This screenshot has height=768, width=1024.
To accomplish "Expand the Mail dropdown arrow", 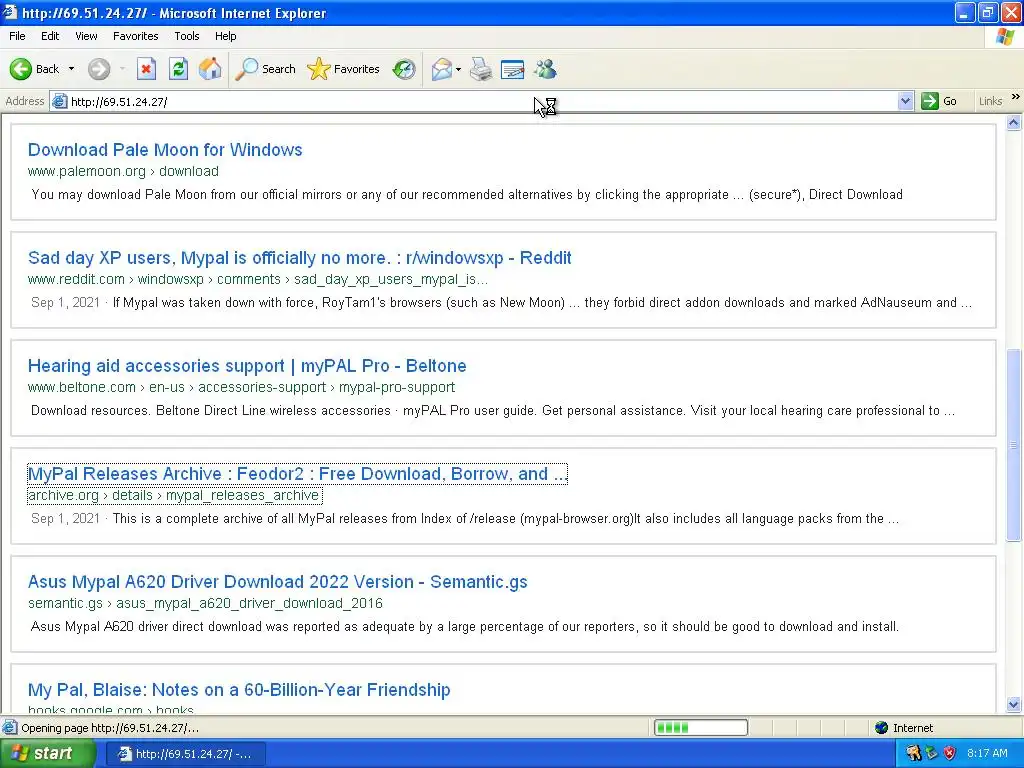I will coord(458,69).
